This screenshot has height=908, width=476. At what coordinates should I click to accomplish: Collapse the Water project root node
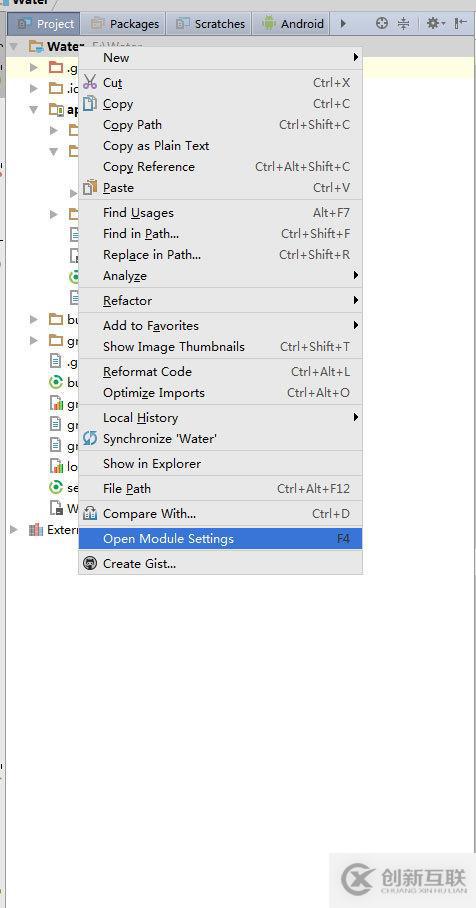click(x=14, y=46)
